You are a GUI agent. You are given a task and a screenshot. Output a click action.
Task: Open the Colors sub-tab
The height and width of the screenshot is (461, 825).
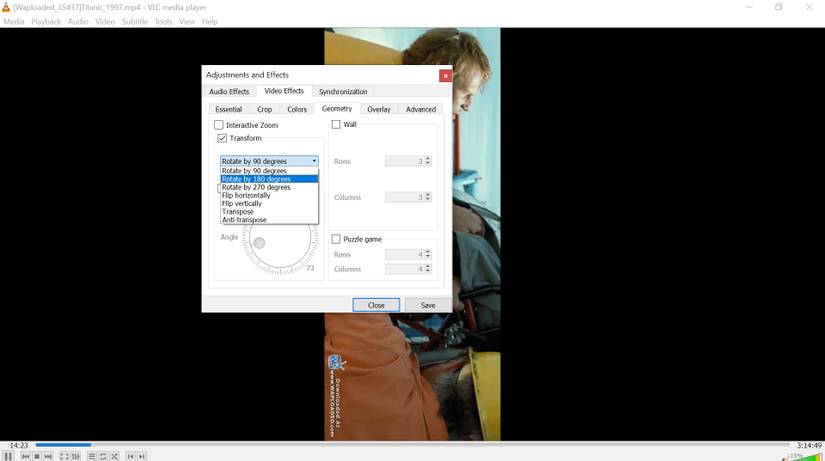tap(297, 109)
